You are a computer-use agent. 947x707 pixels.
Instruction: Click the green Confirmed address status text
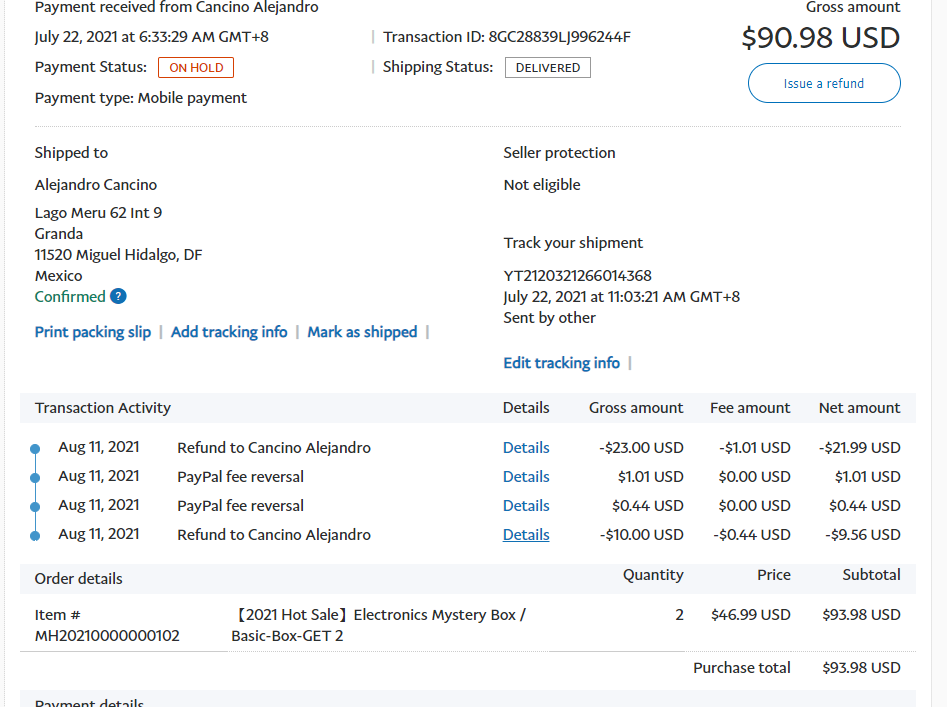[x=70, y=297]
